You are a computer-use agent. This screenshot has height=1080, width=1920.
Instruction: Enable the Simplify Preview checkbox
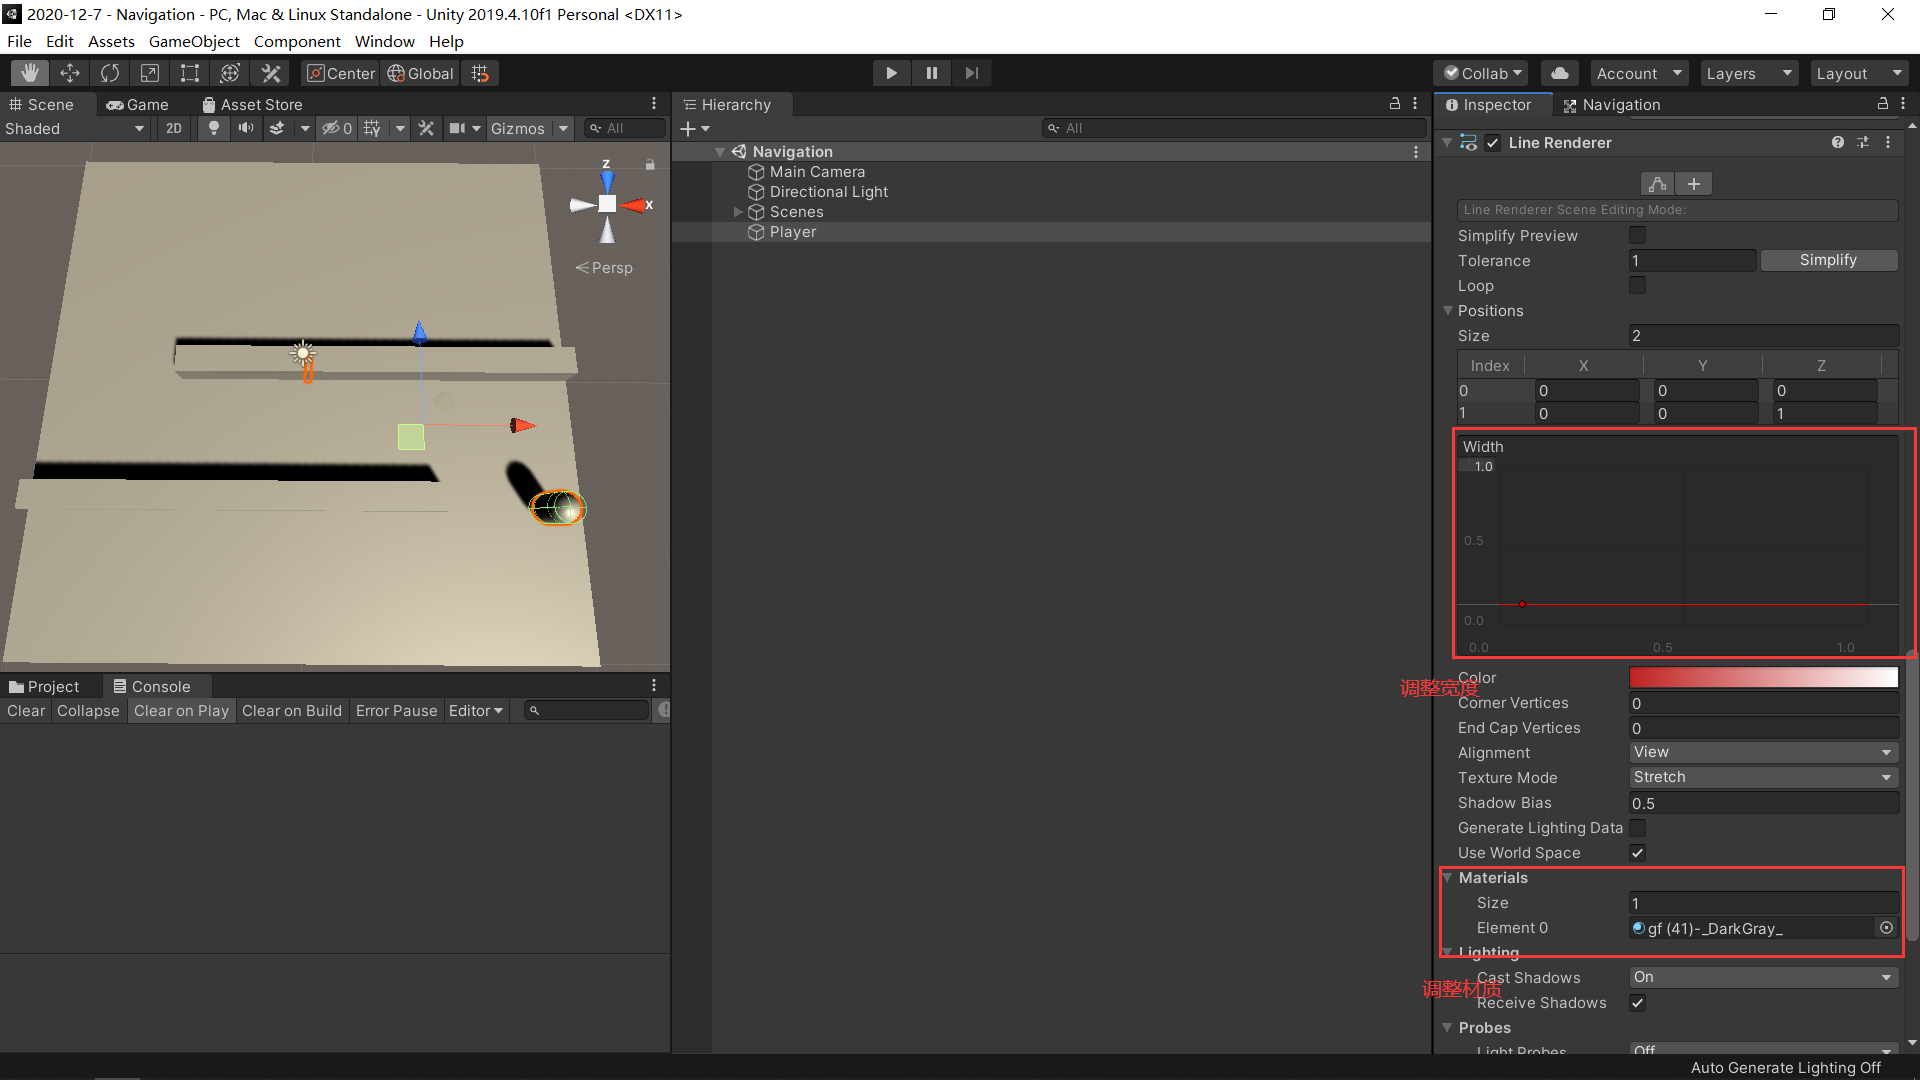pos(1637,235)
